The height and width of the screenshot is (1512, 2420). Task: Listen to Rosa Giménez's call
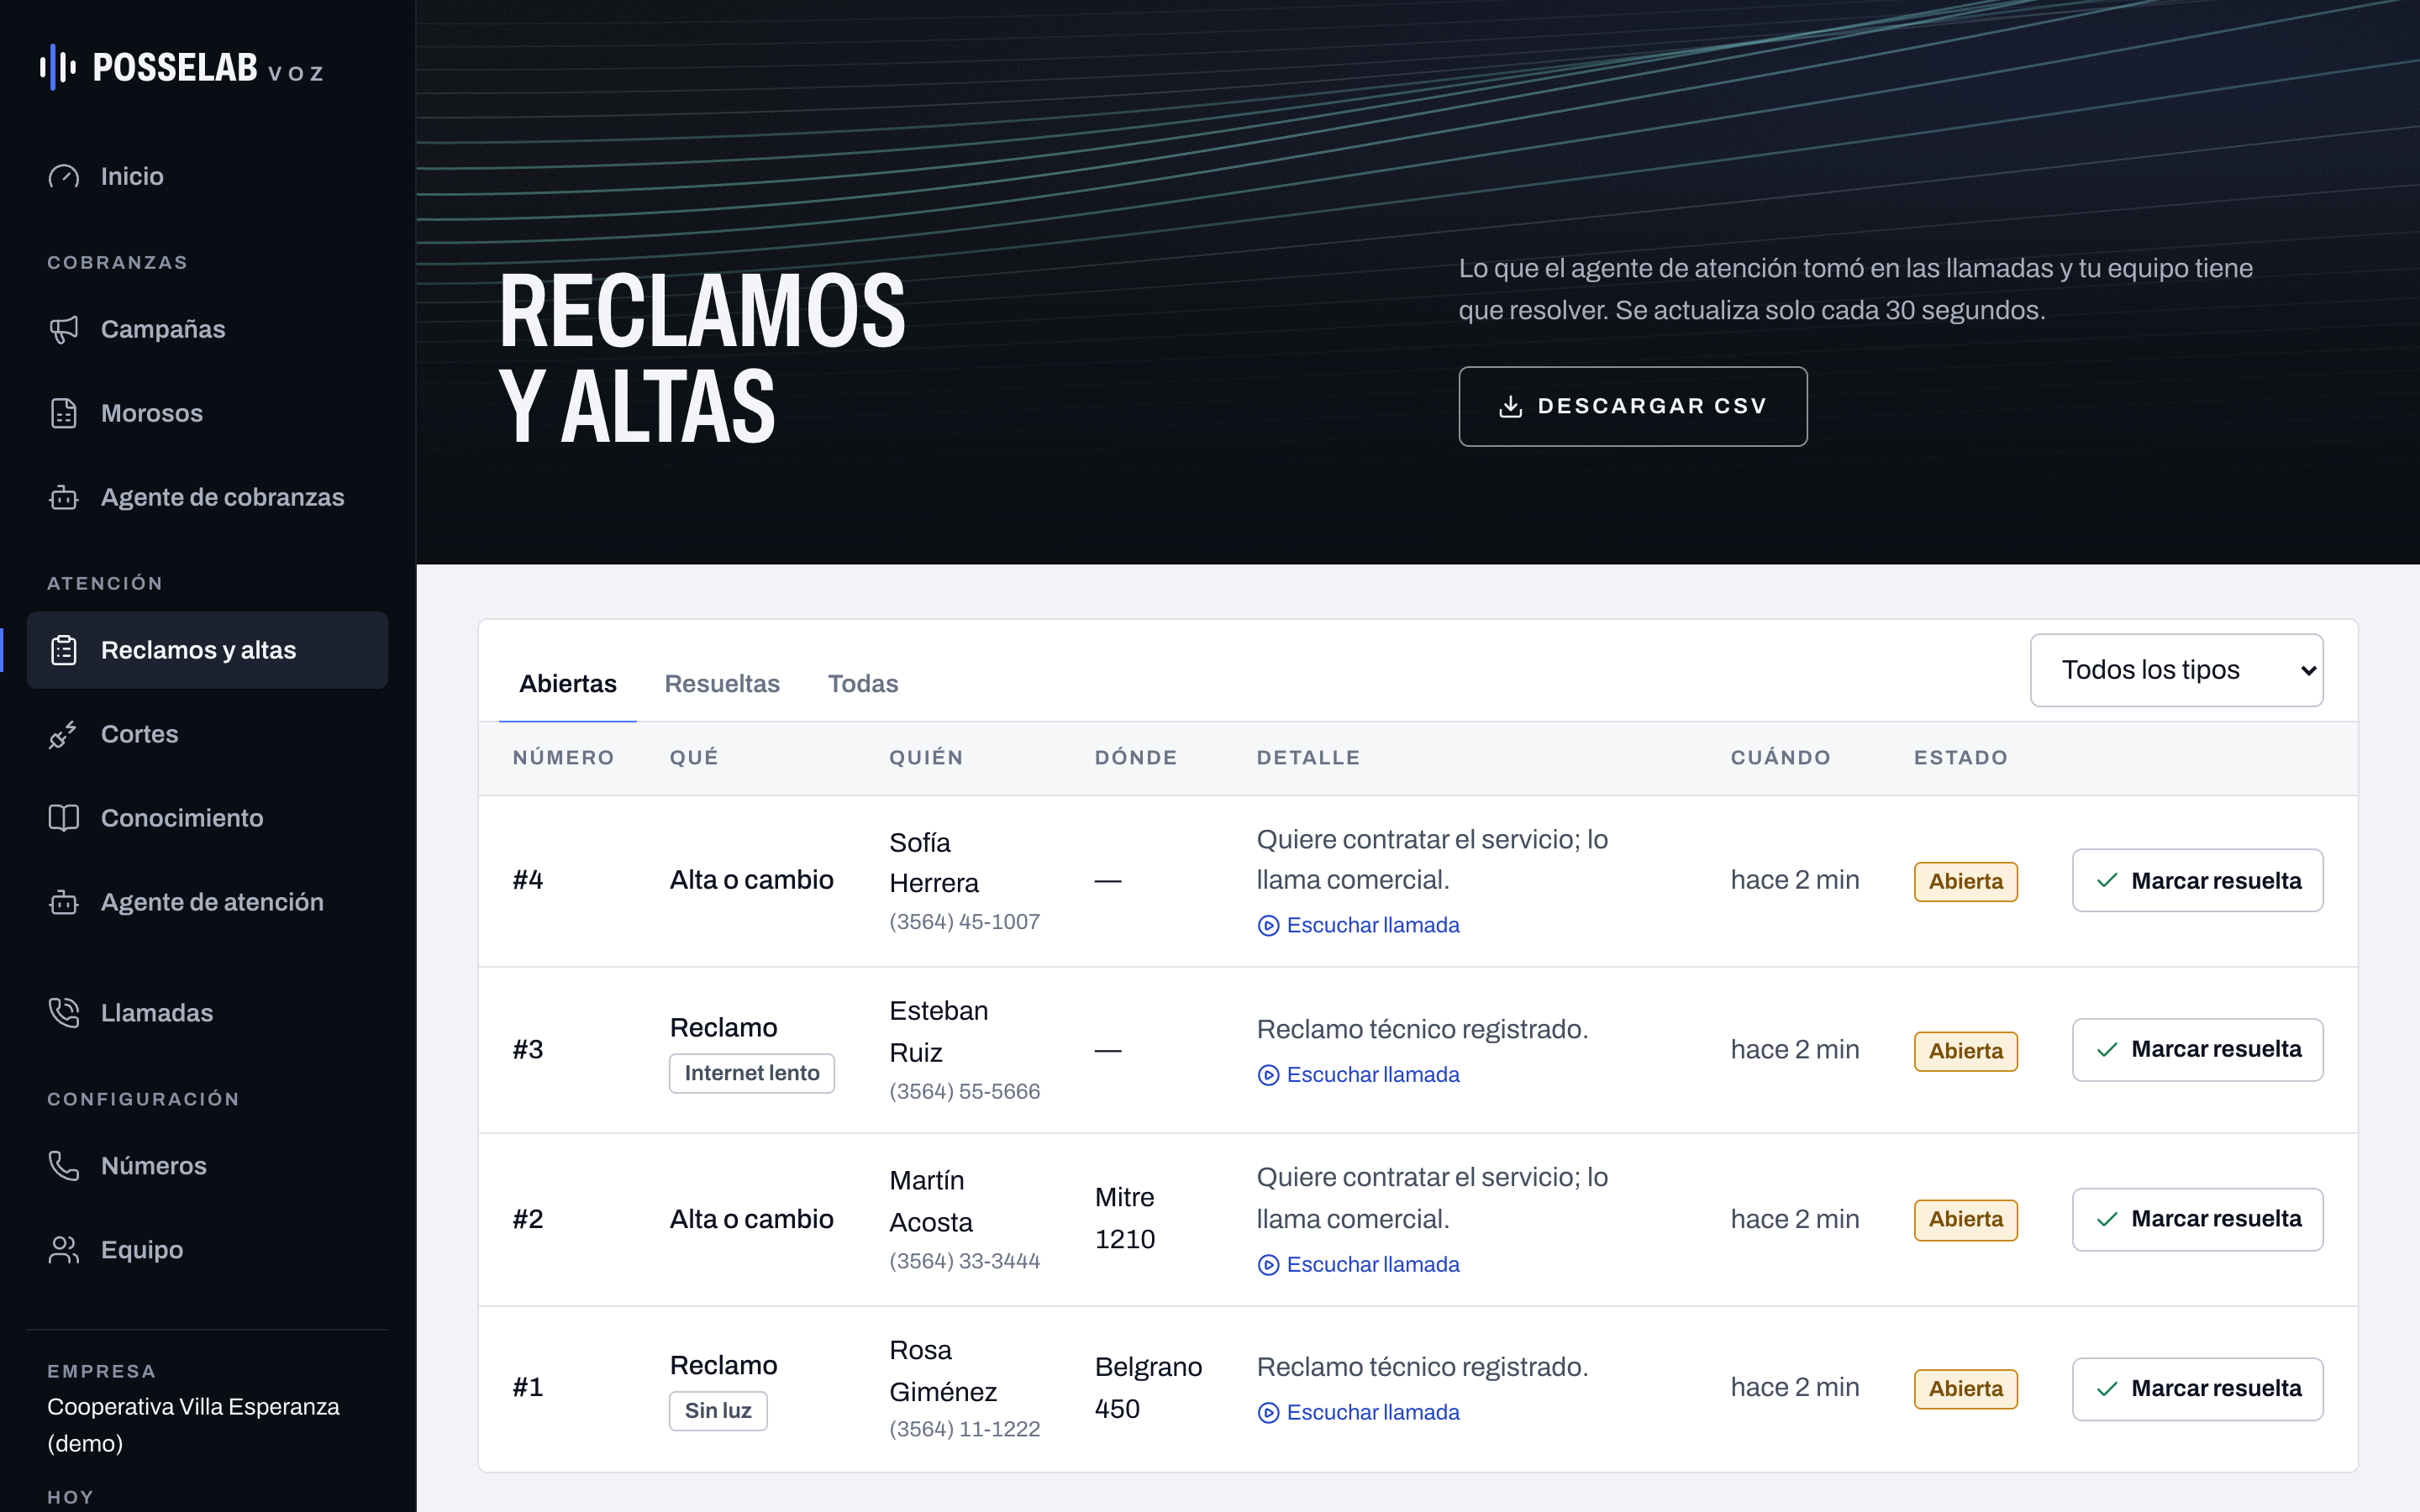click(x=1358, y=1413)
